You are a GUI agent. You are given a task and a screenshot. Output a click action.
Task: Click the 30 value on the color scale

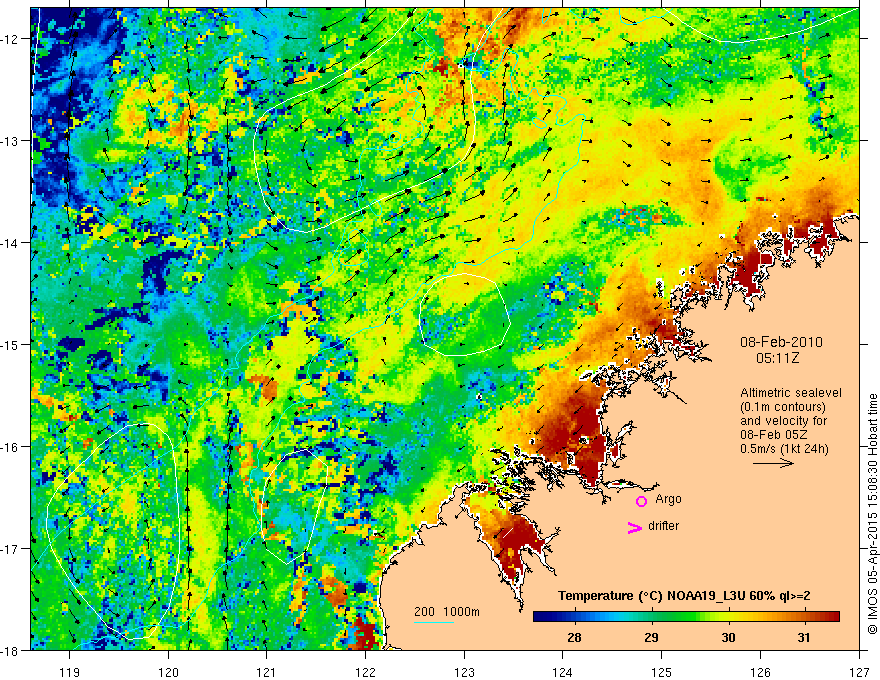pyautogui.click(x=728, y=637)
